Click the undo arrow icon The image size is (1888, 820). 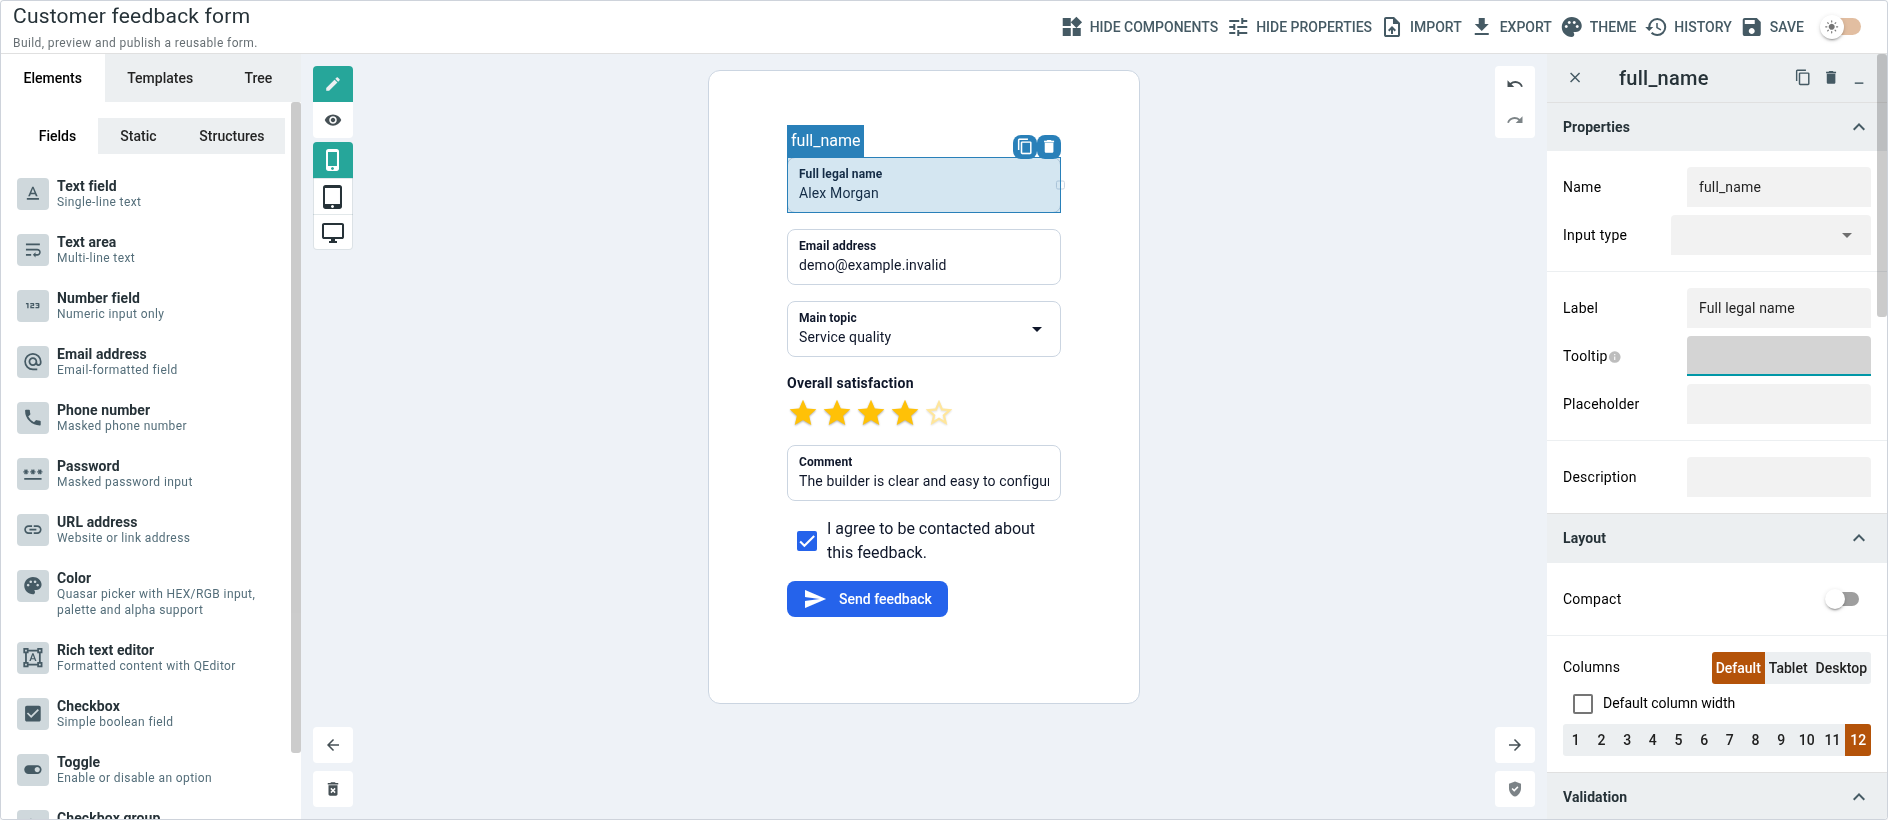pos(1515,84)
